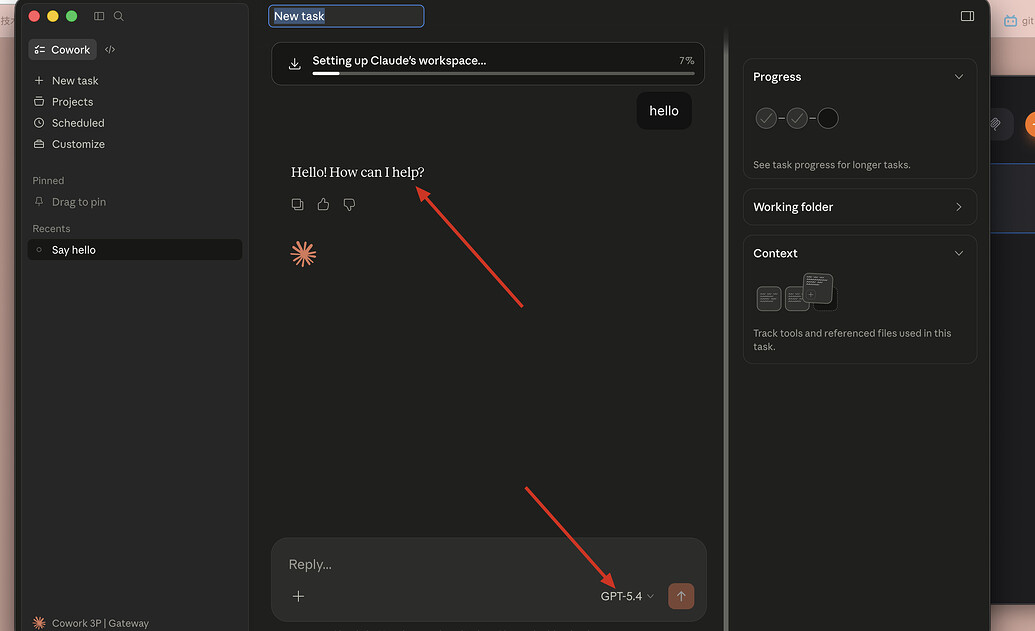
Task: Click the 'Setting up Claude's workspace...' text
Action: click(x=399, y=61)
